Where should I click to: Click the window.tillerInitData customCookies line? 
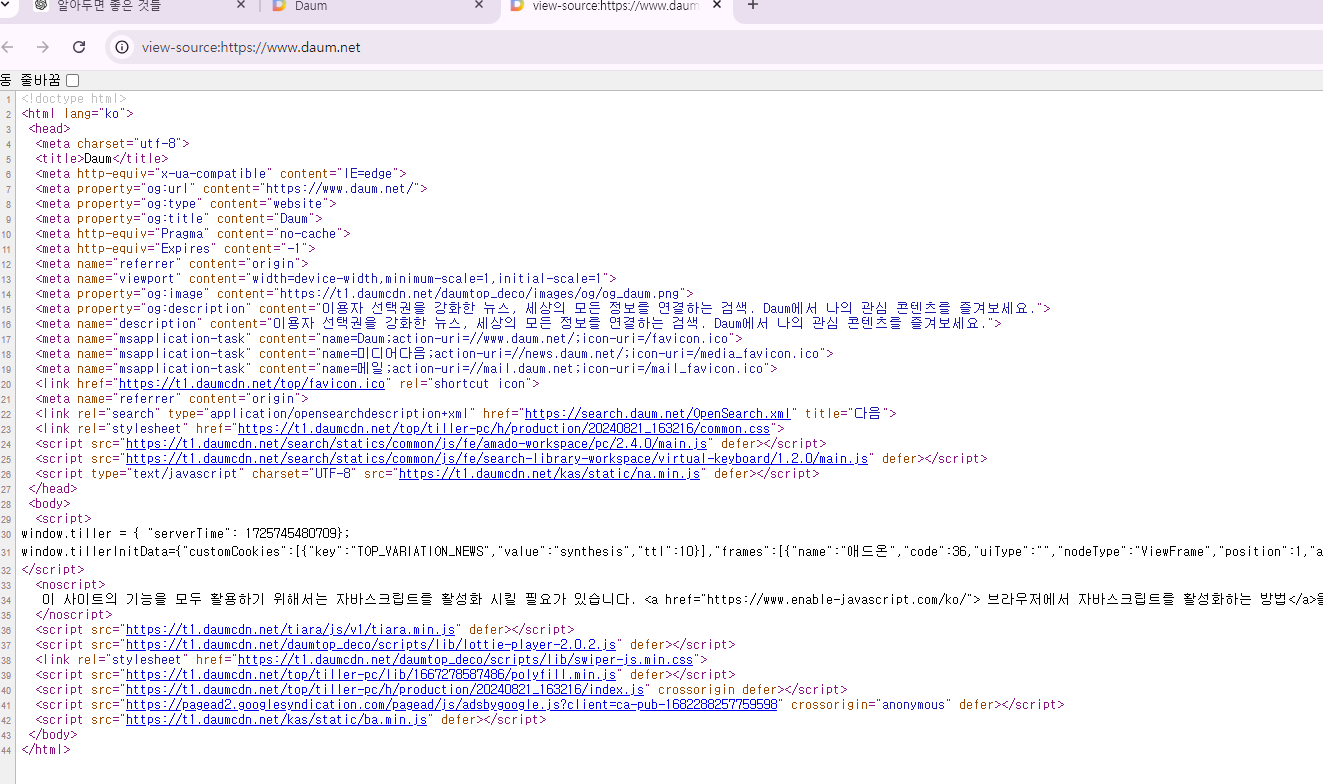click(x=672, y=551)
